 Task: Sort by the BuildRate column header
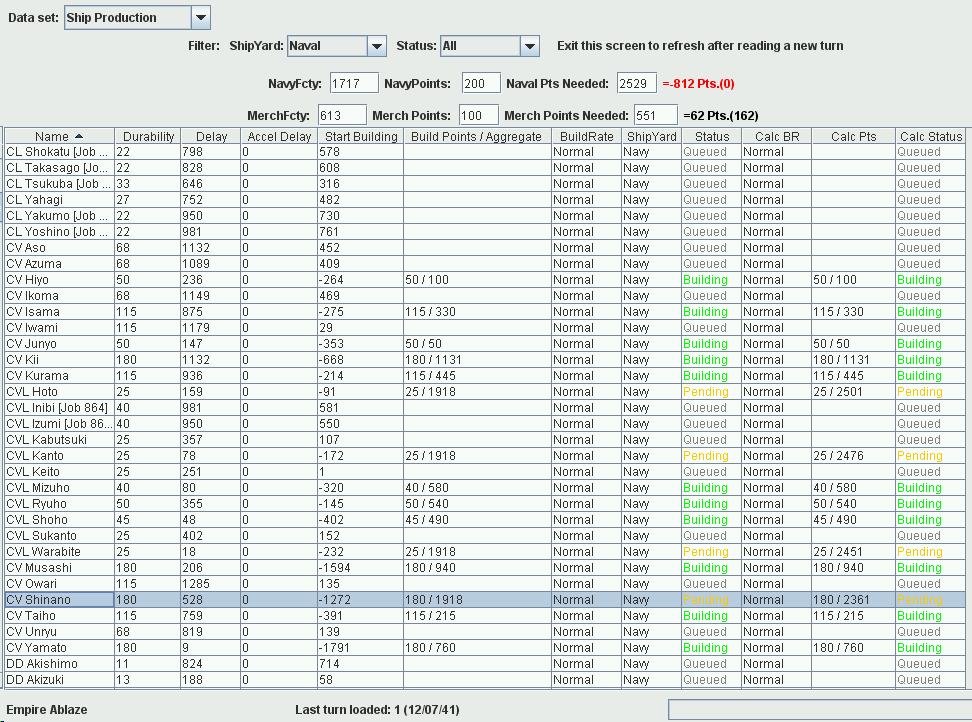click(x=586, y=136)
